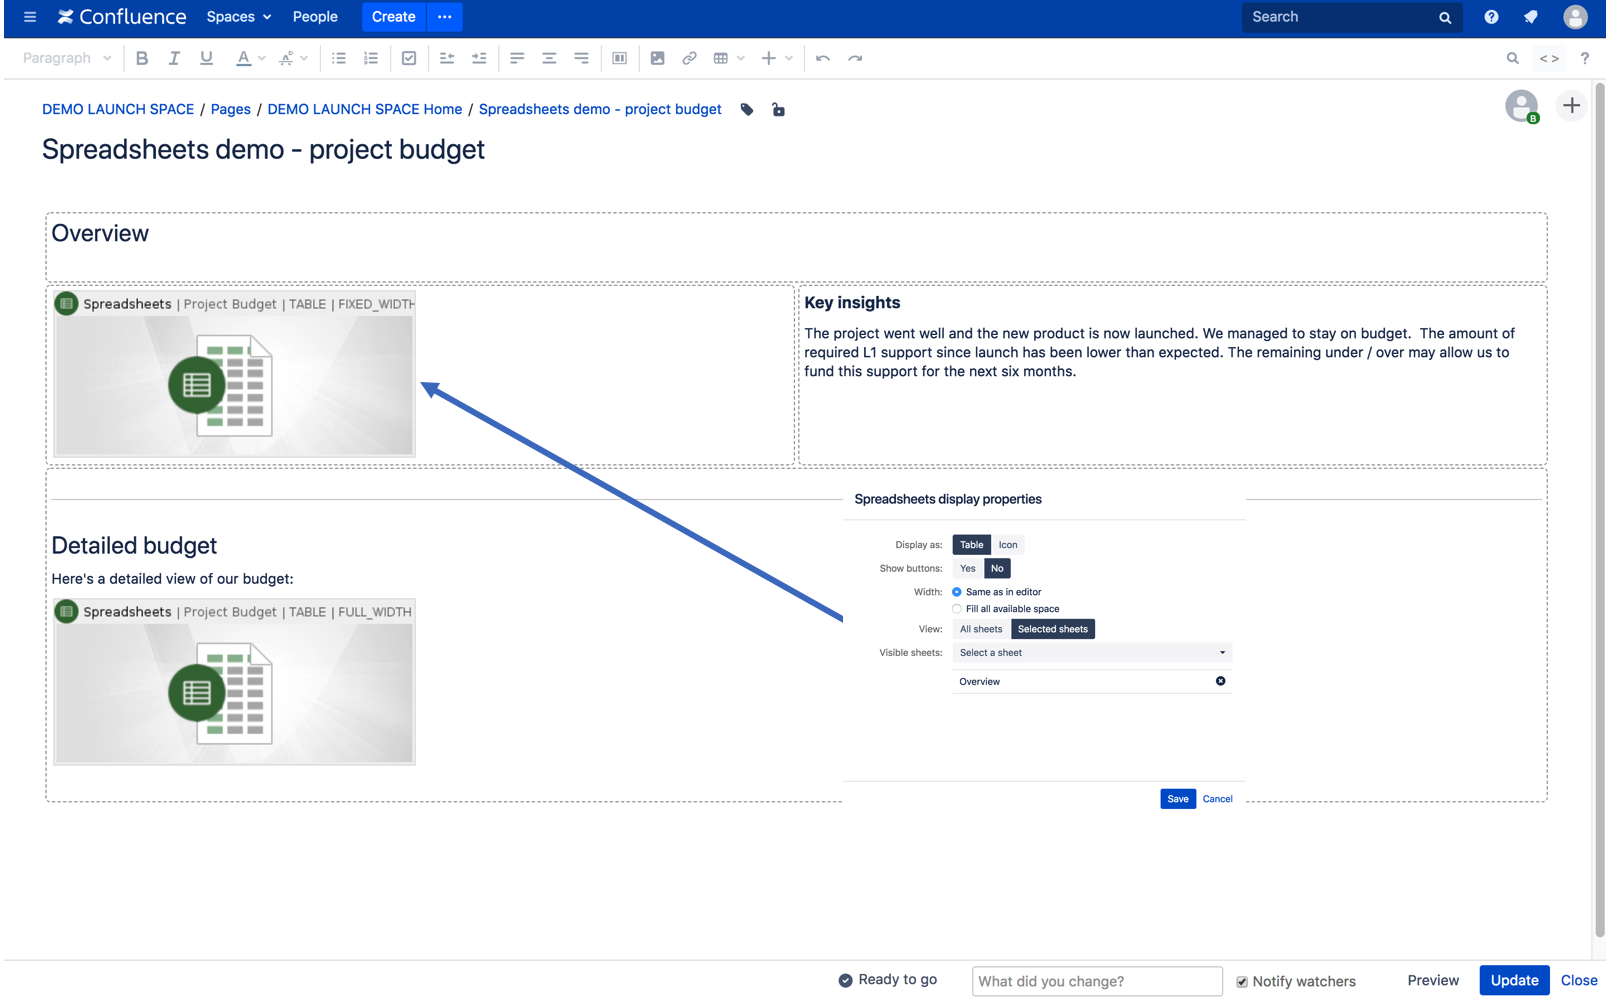Apply underline formatting

point(205,58)
